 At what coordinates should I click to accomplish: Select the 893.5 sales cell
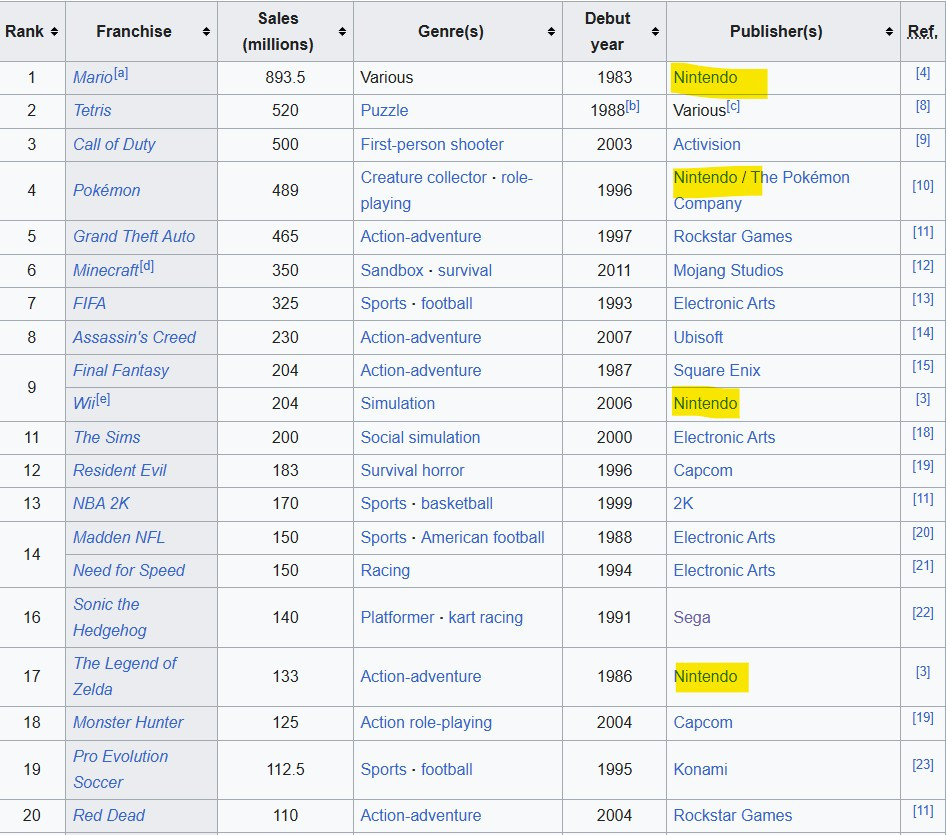coord(285,77)
